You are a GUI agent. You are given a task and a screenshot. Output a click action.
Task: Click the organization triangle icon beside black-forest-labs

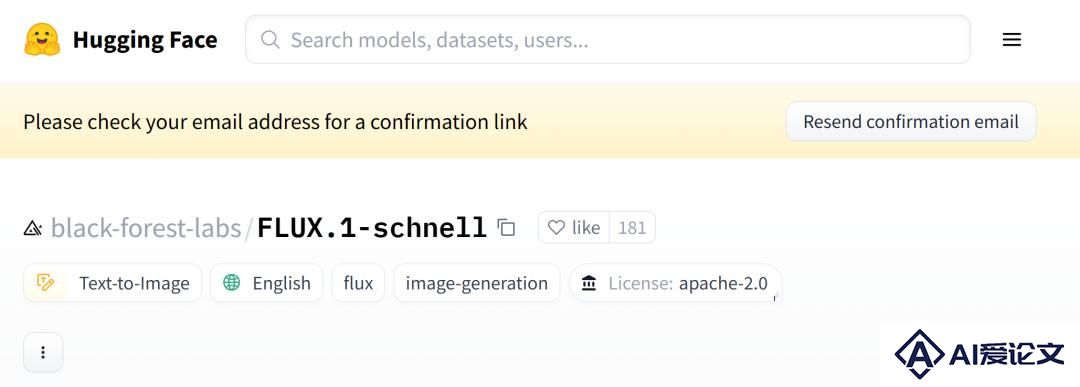click(33, 228)
